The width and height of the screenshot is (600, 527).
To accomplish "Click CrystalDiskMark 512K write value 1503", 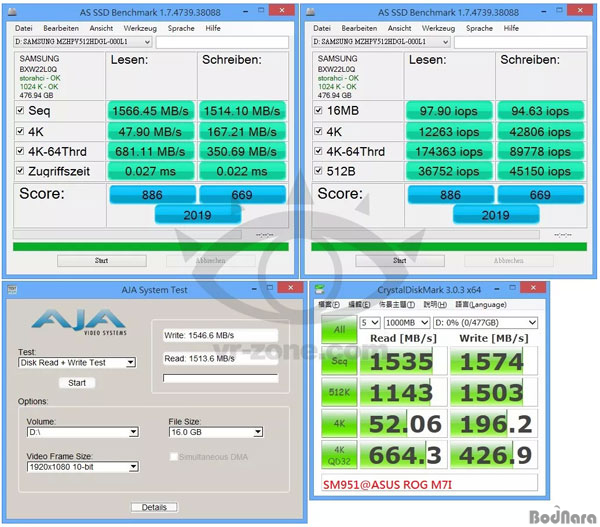I will (494, 392).
